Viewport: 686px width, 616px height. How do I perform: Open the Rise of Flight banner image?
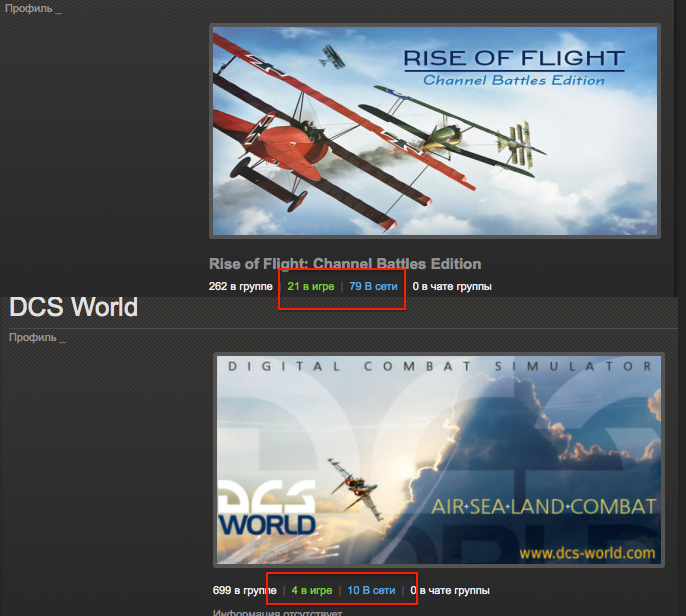(435, 131)
